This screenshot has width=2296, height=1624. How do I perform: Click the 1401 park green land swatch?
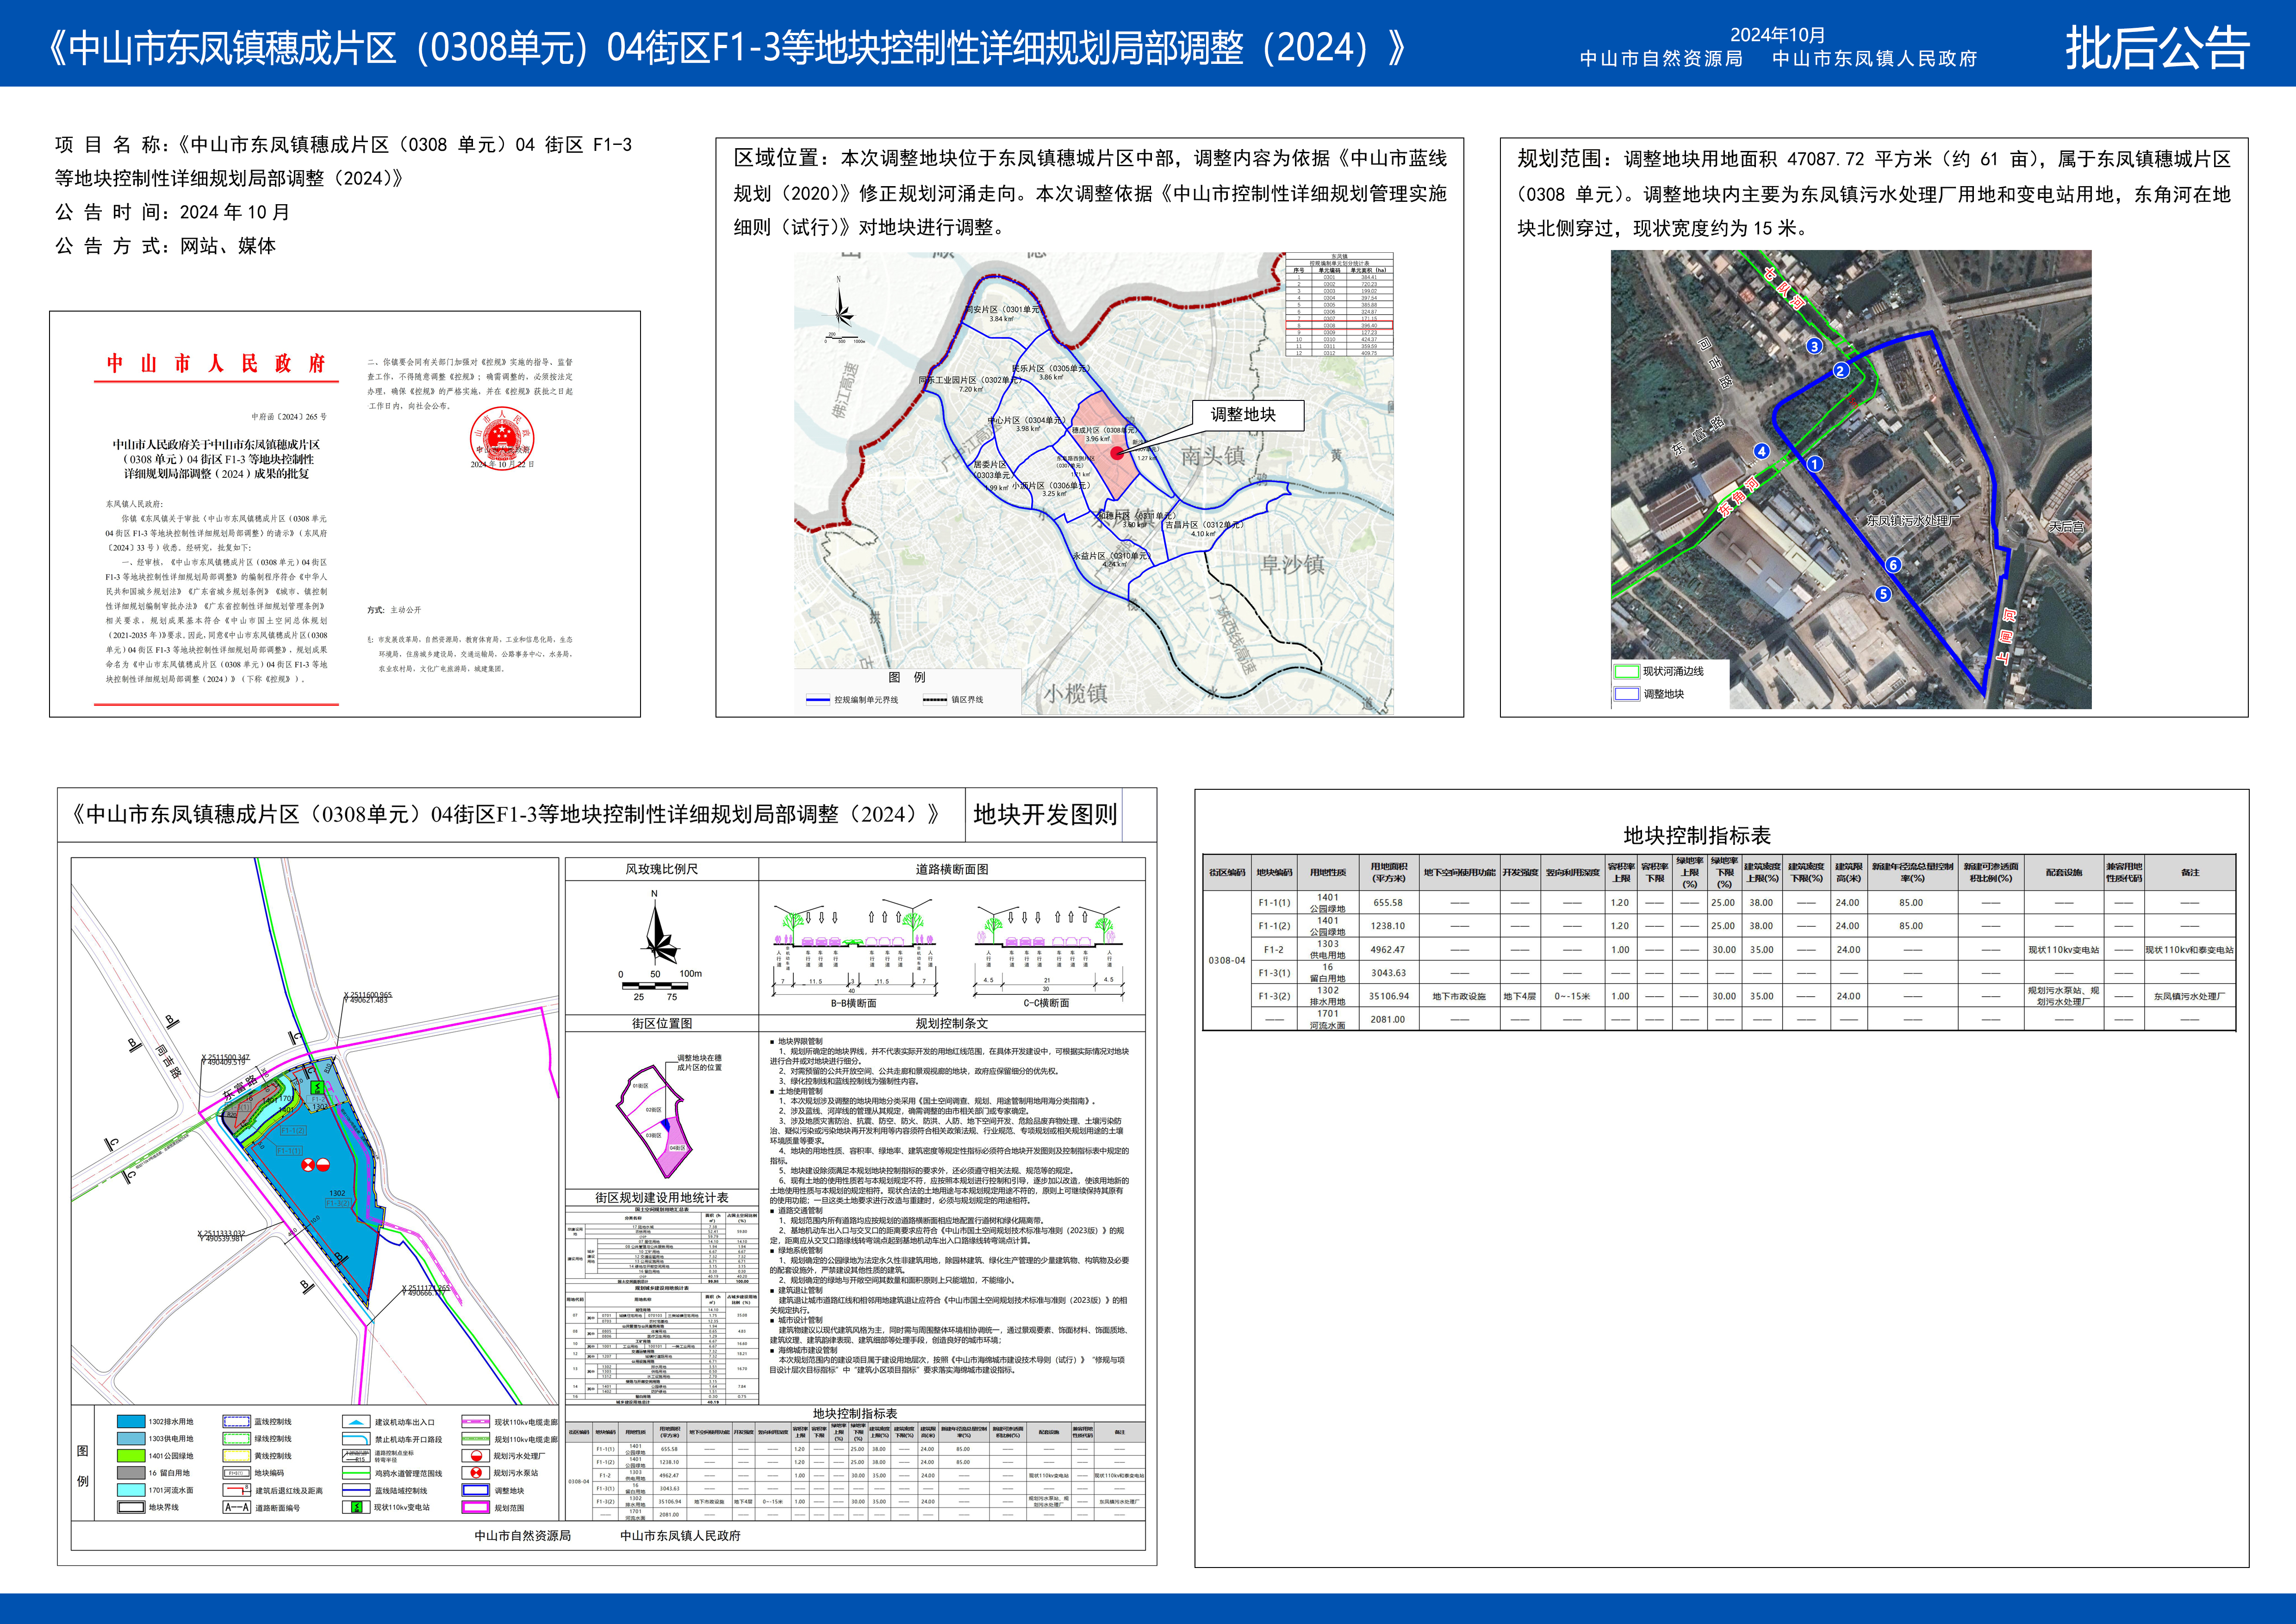pos(131,1456)
